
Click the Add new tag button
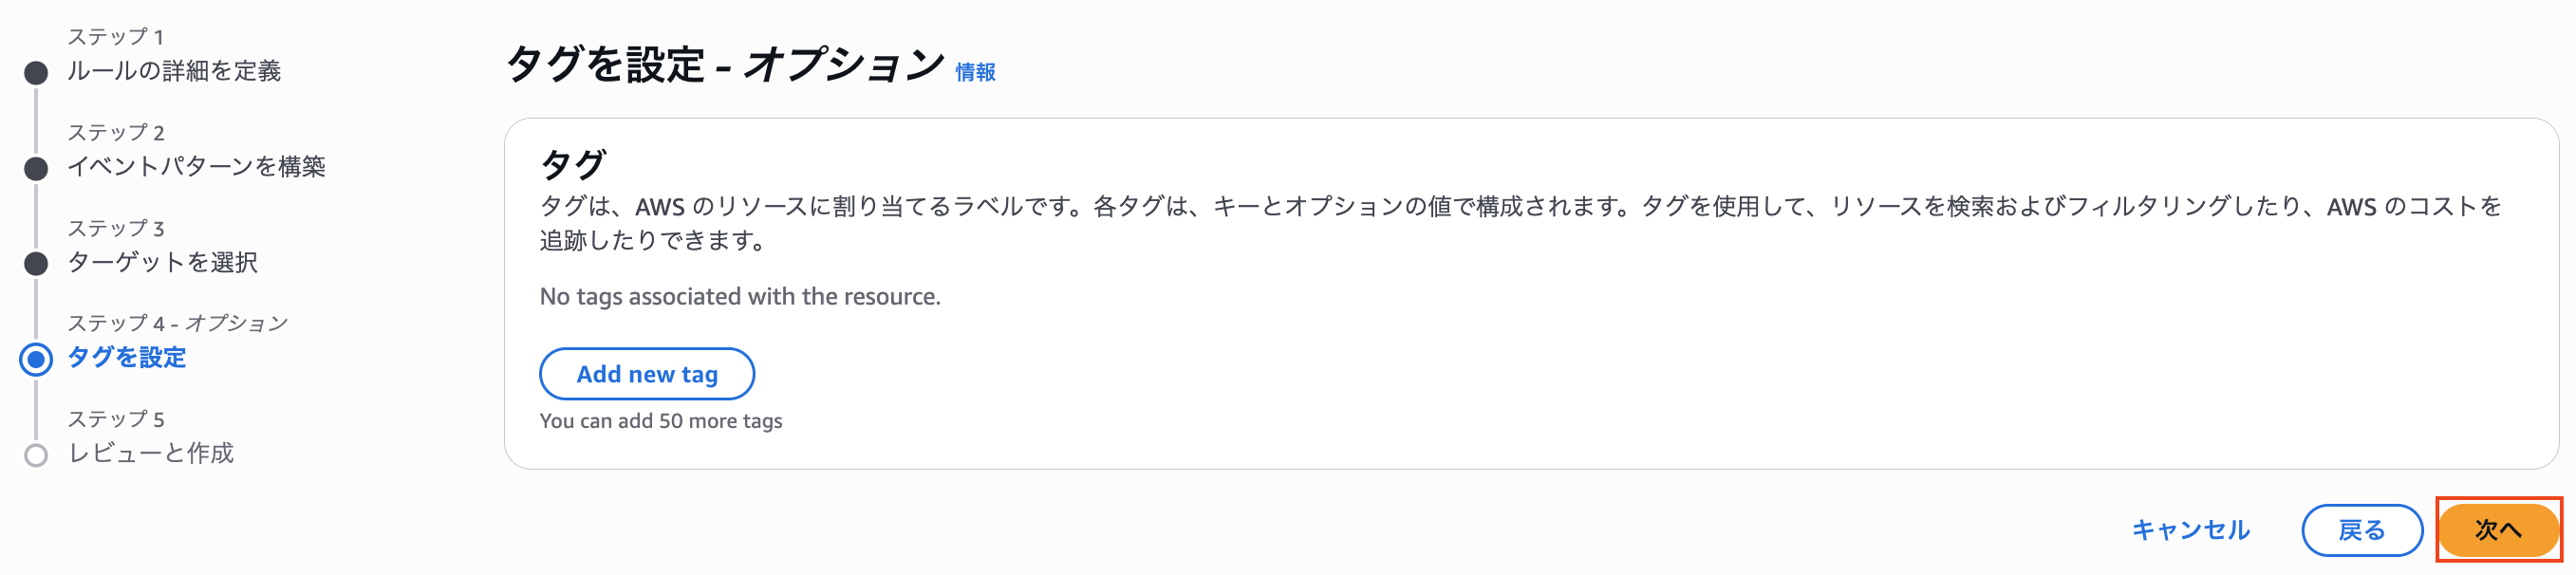pyautogui.click(x=647, y=373)
